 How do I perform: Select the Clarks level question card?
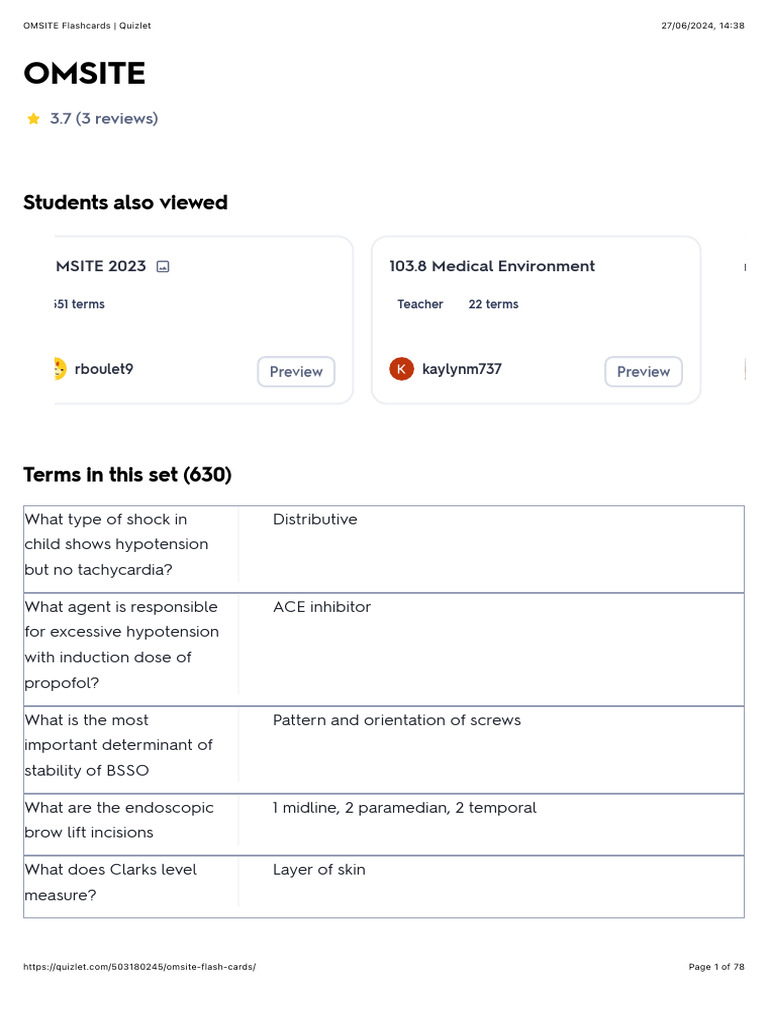(111, 882)
